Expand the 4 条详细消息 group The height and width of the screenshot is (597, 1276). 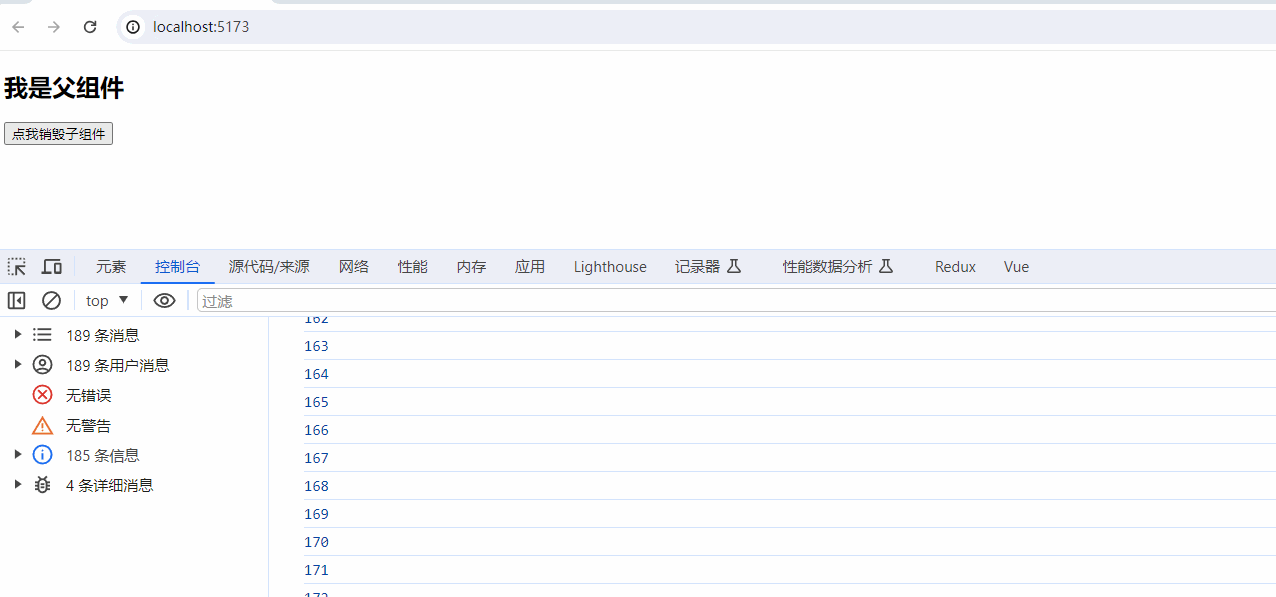18,484
